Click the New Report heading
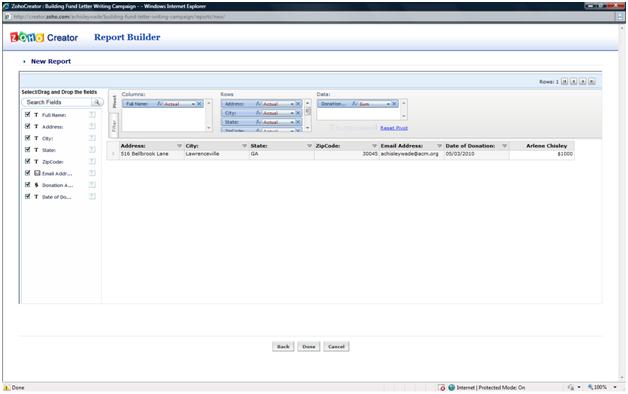The image size is (628, 394). (51, 61)
